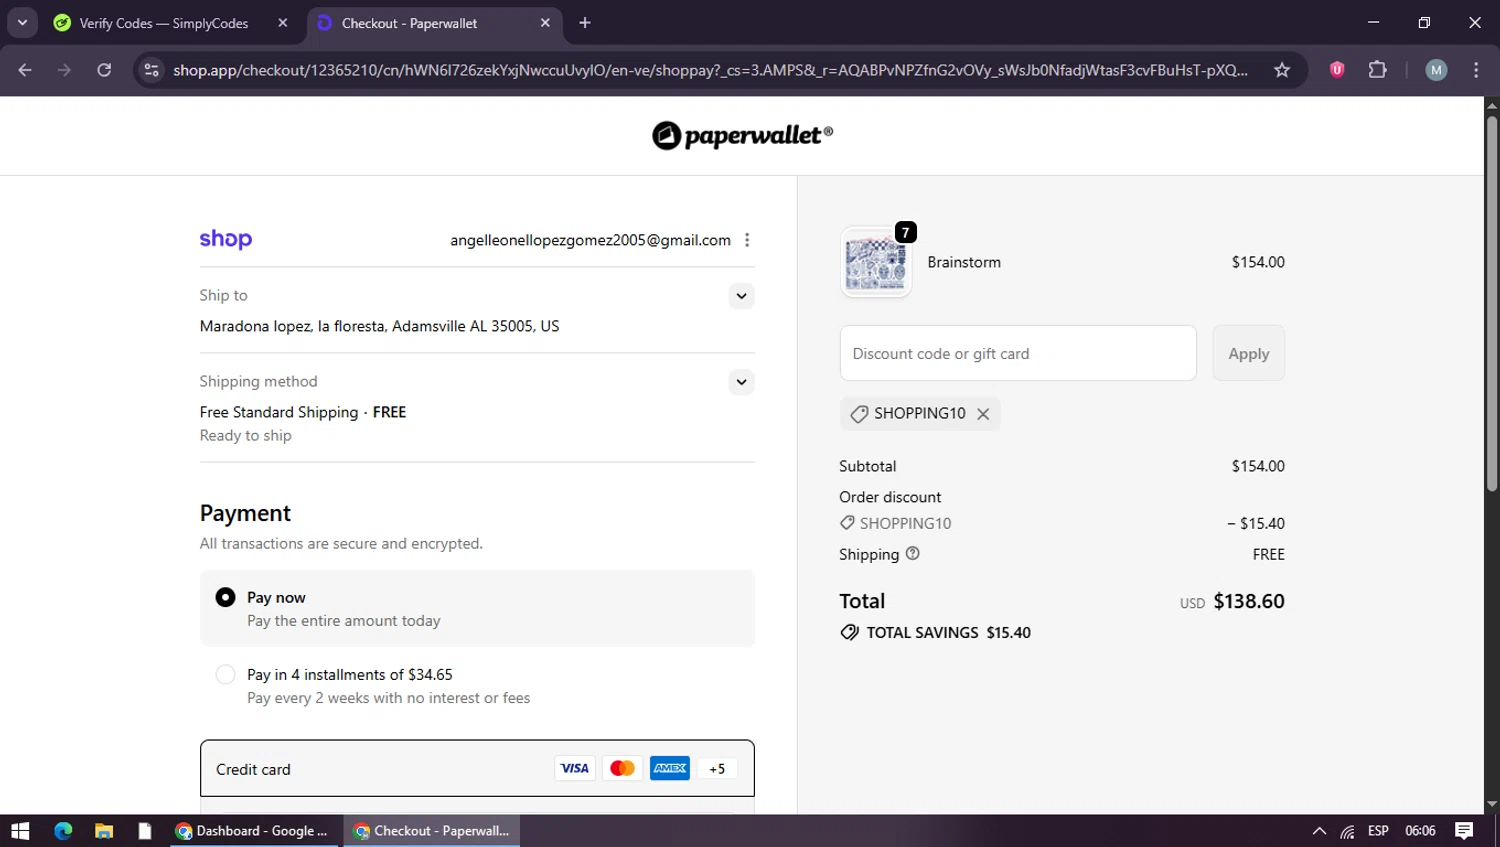Click the Total Savings tag icon
The width and height of the screenshot is (1500, 847).
pos(850,632)
